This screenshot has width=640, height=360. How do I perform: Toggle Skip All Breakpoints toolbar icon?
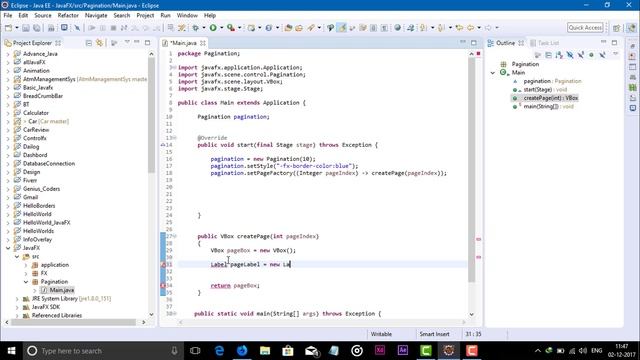[x=77, y=28]
